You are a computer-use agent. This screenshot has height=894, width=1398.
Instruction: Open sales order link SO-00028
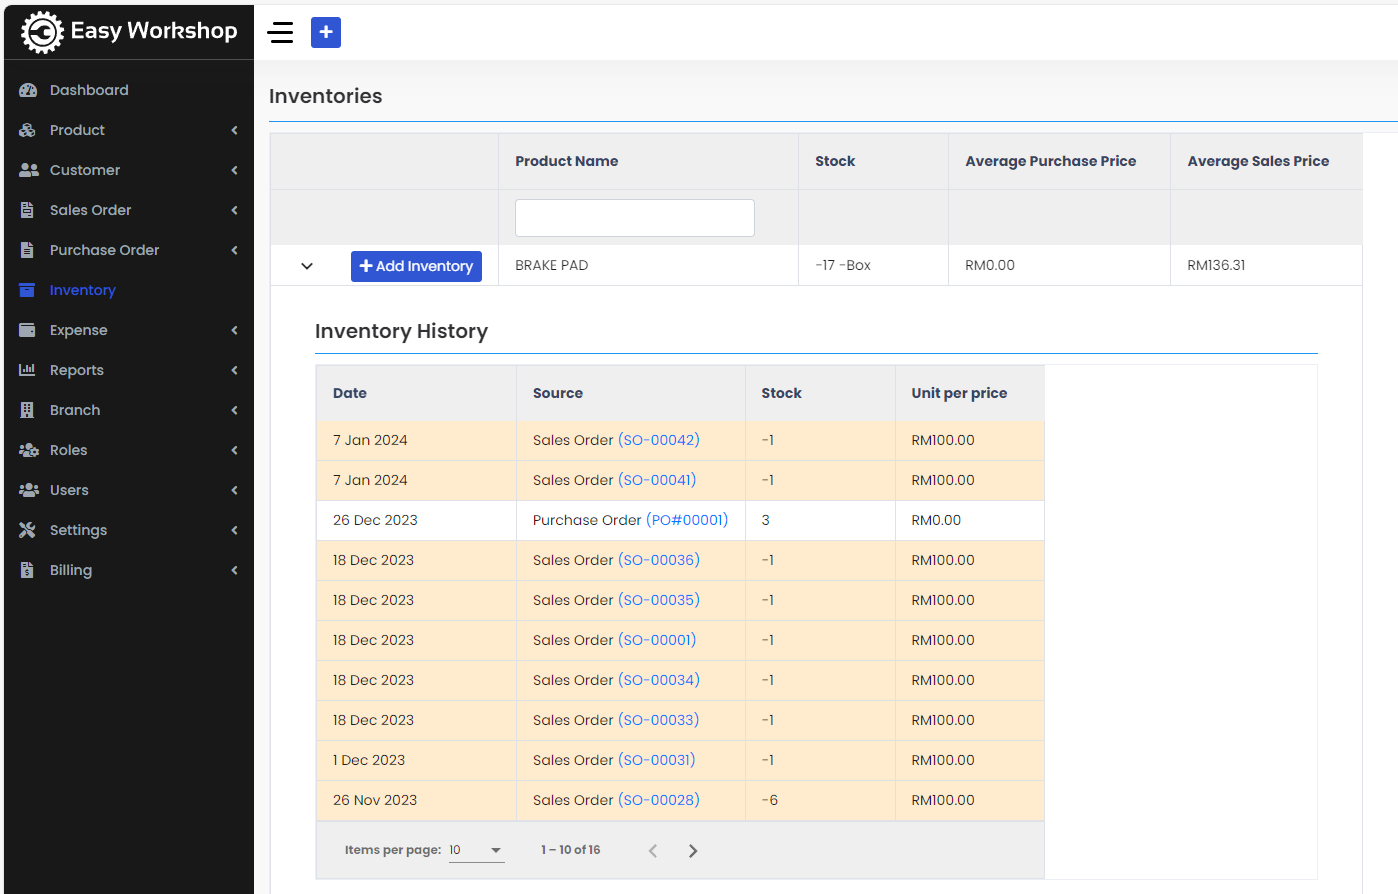click(659, 800)
